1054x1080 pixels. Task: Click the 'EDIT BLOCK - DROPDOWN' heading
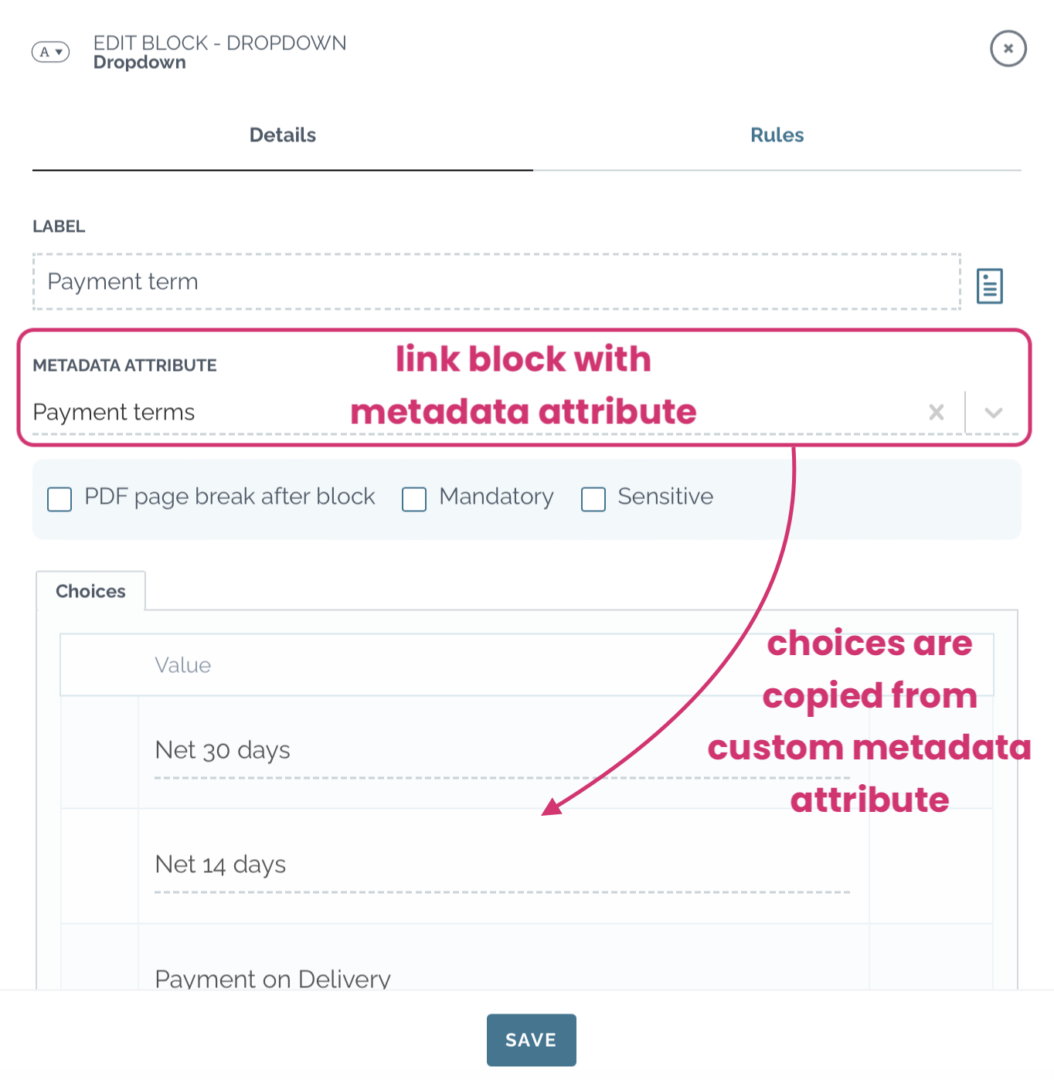coord(219,43)
